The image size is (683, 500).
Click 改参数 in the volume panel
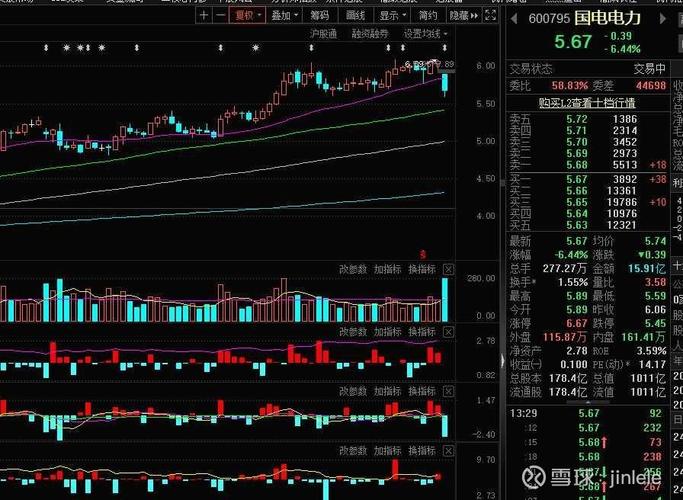(353, 270)
